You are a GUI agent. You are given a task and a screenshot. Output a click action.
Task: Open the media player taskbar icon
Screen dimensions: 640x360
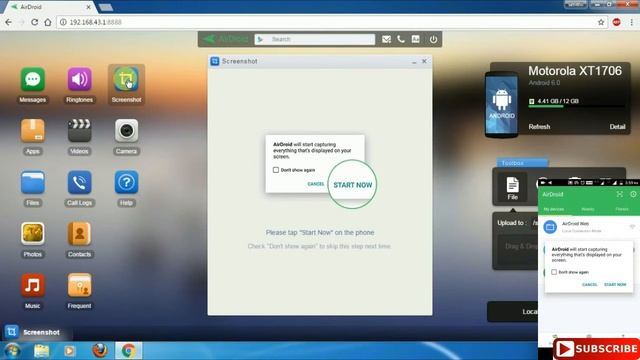tap(69, 351)
